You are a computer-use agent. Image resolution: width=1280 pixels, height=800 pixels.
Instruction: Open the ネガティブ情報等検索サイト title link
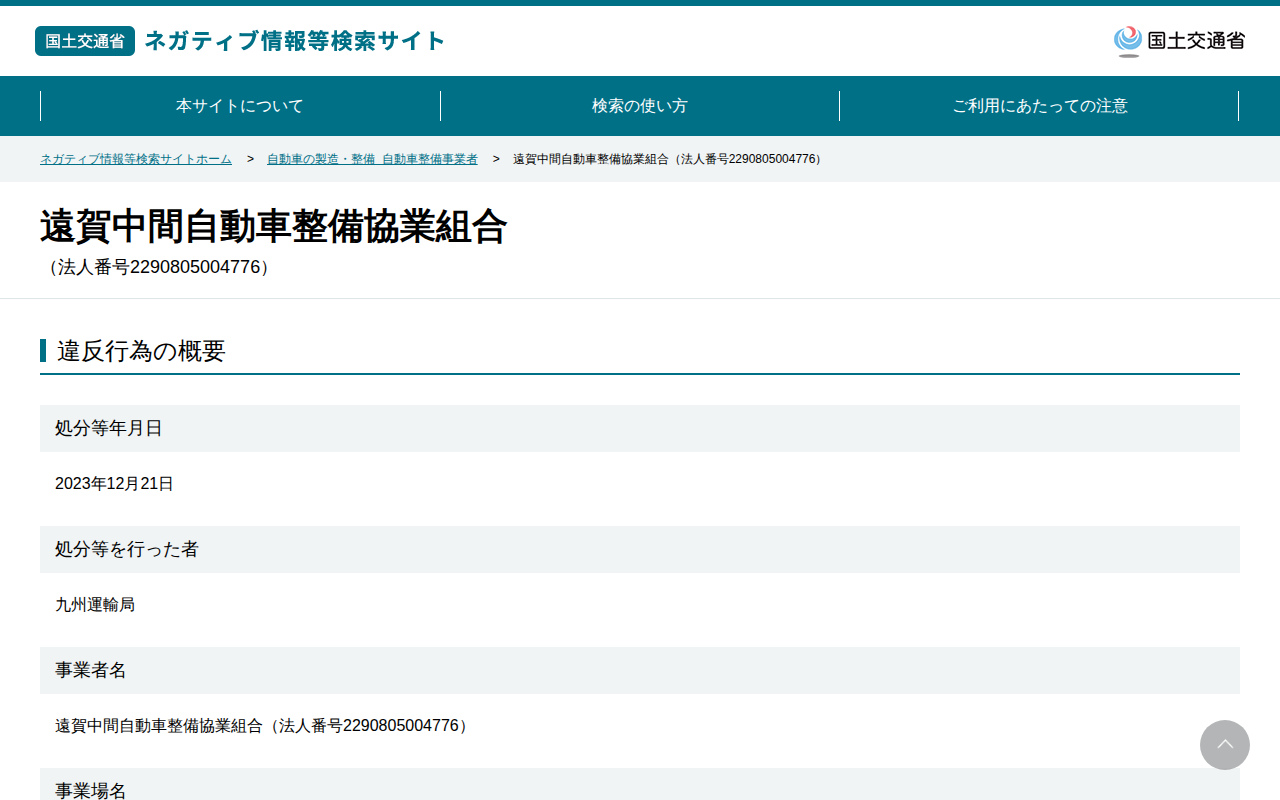[295, 41]
